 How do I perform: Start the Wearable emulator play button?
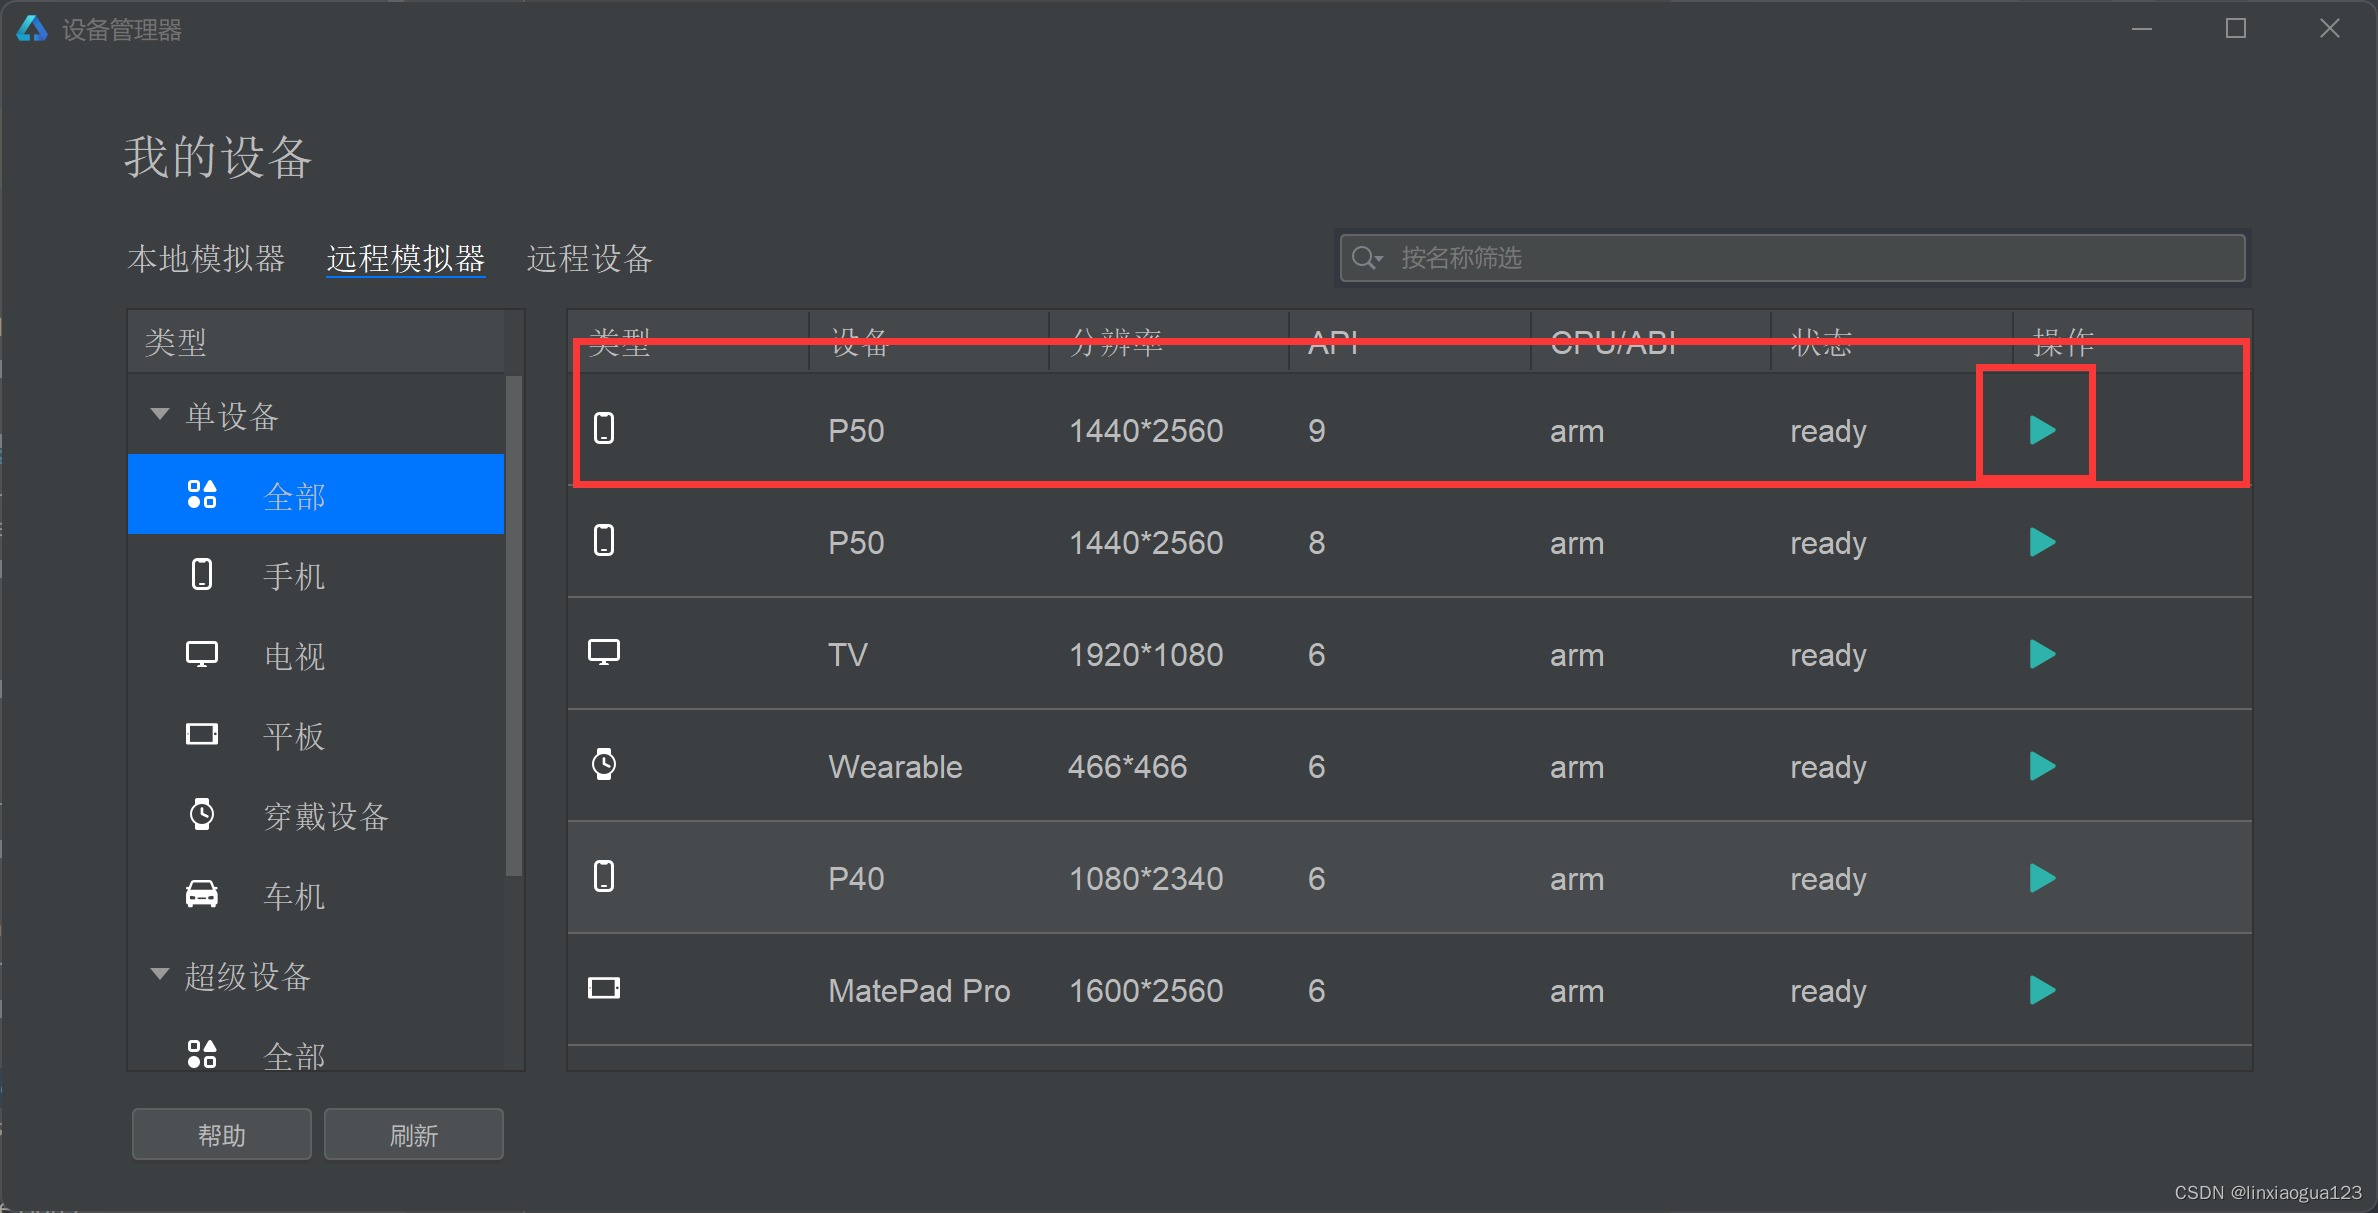point(2042,767)
